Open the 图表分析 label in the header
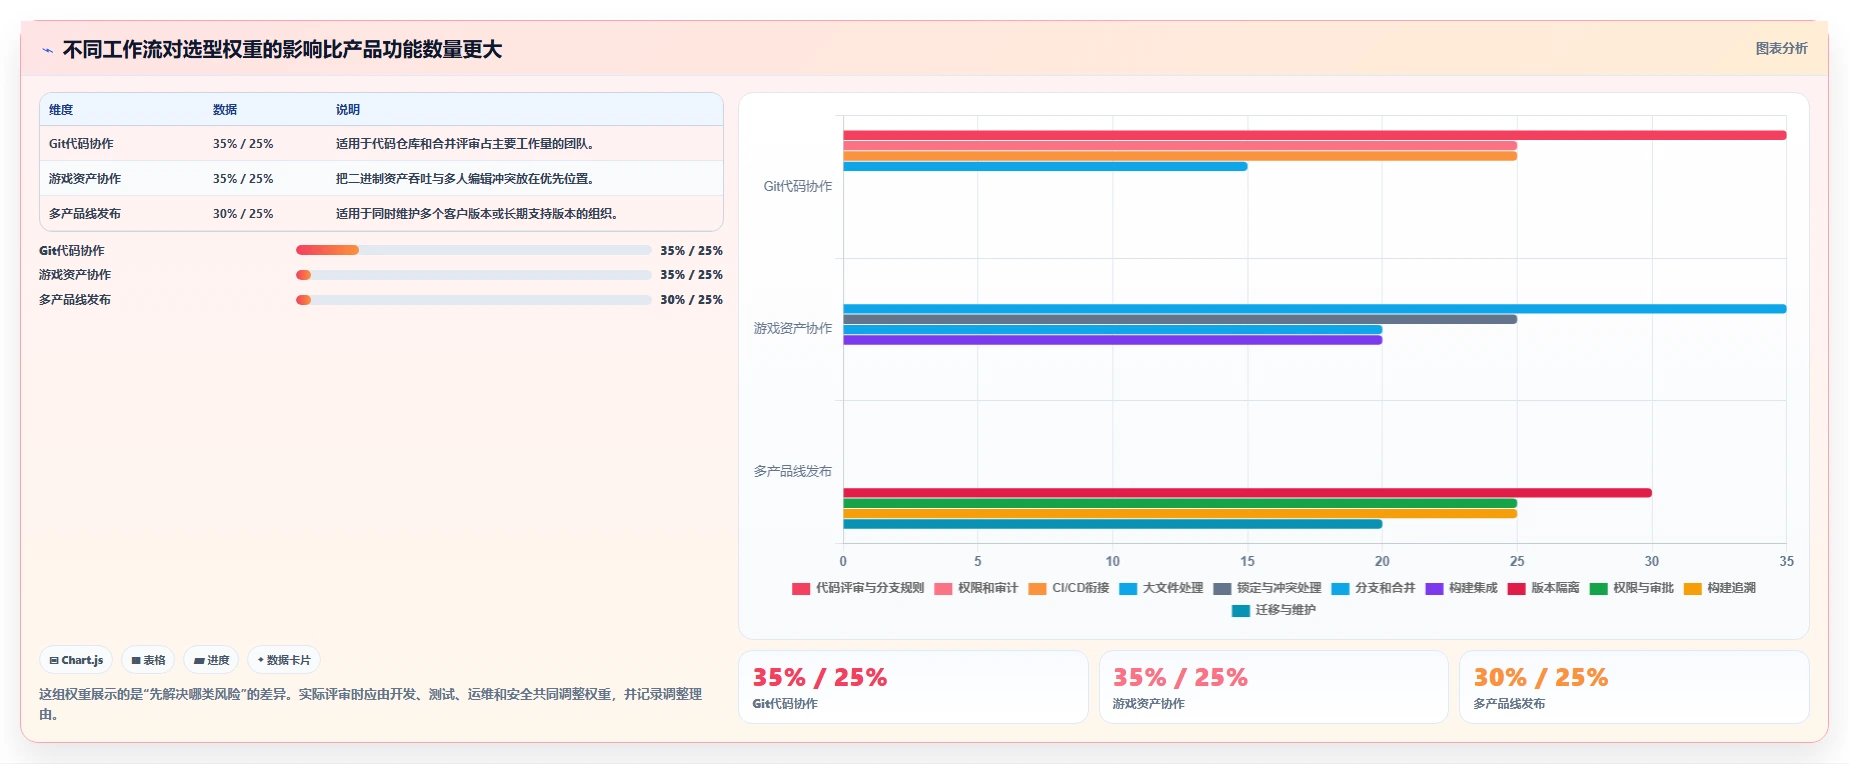Viewport: 1849px width, 764px height. pos(1781,48)
